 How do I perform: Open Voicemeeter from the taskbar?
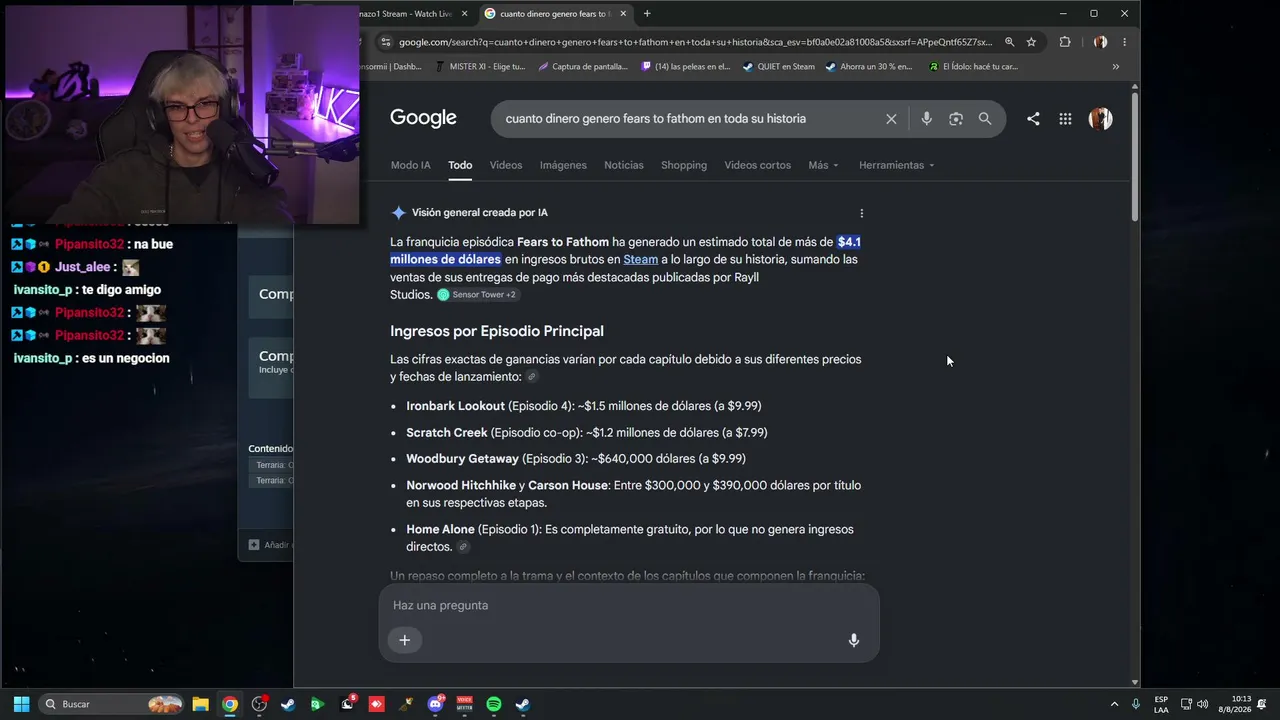(x=464, y=704)
